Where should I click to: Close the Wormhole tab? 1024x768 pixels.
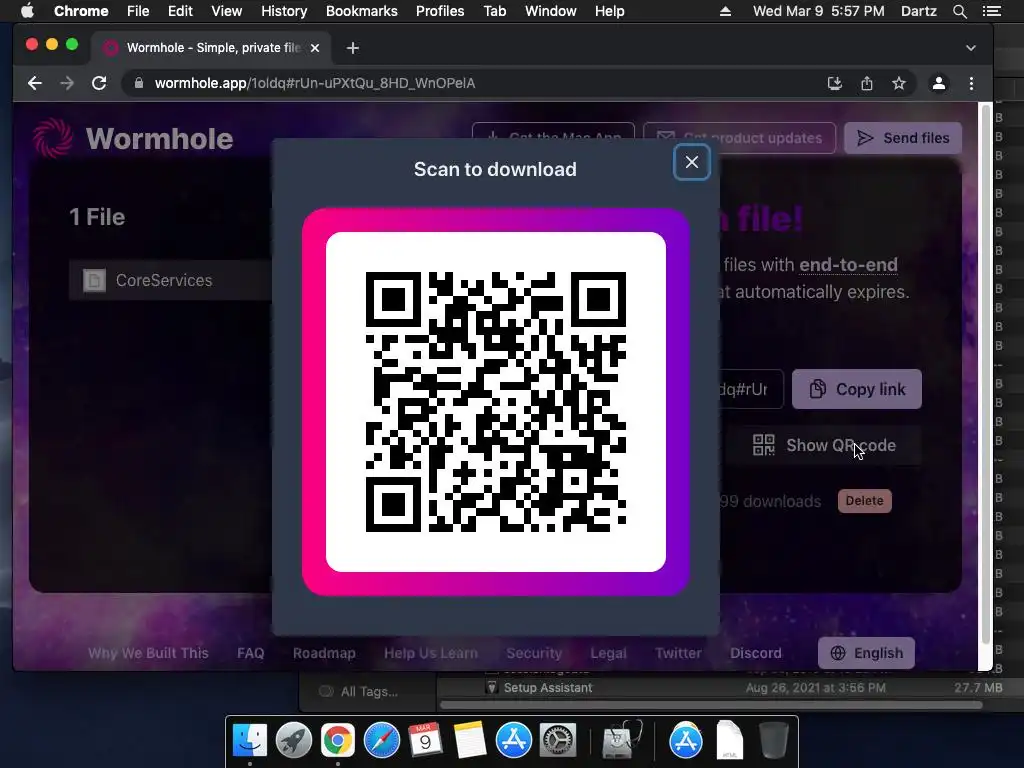tap(315, 48)
